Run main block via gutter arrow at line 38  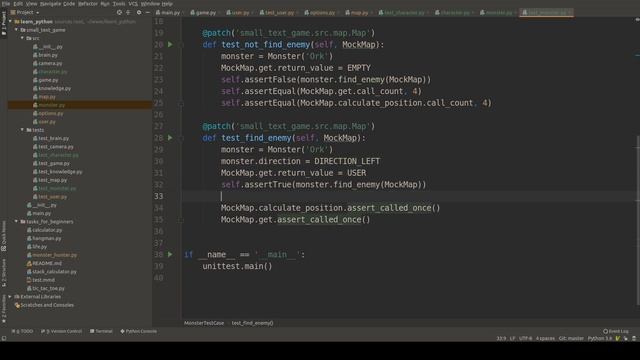click(170, 255)
